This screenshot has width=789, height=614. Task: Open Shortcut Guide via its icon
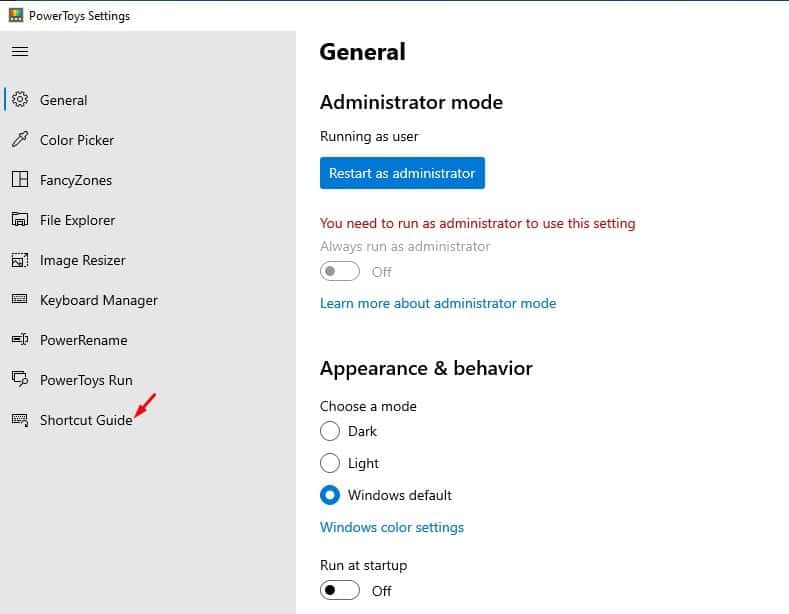(20, 419)
